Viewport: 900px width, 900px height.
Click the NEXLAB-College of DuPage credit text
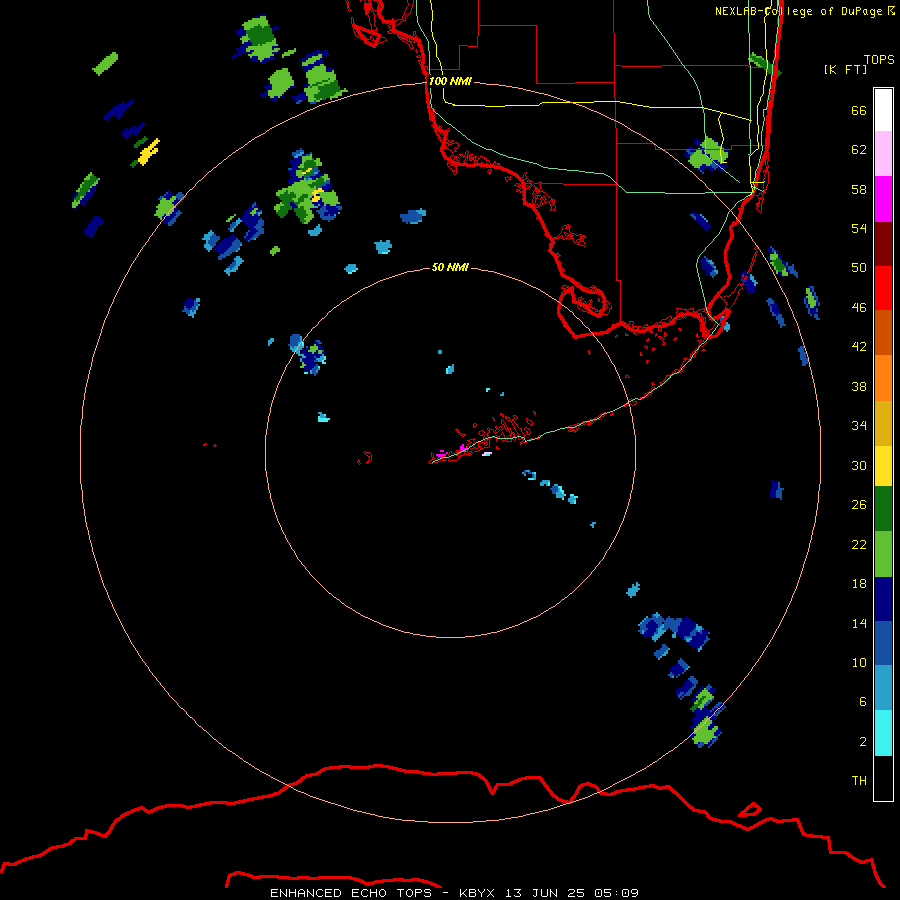[x=804, y=11]
